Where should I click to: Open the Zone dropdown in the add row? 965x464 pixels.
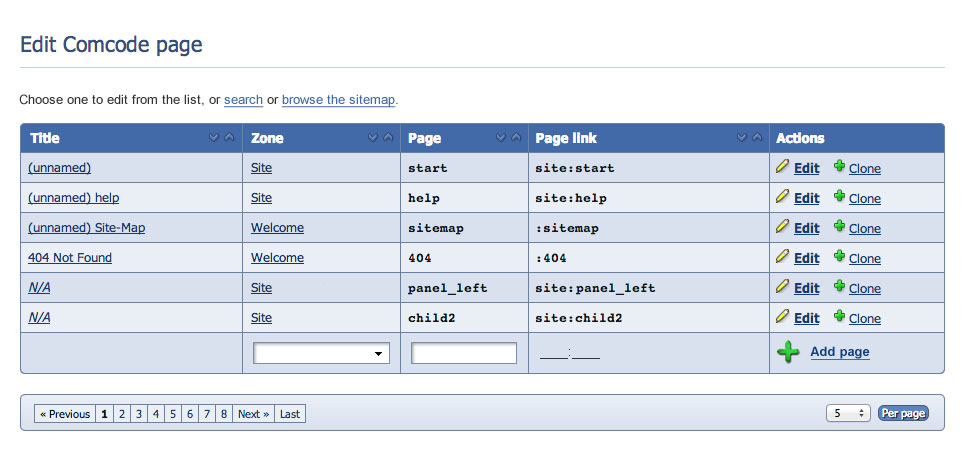(x=321, y=353)
